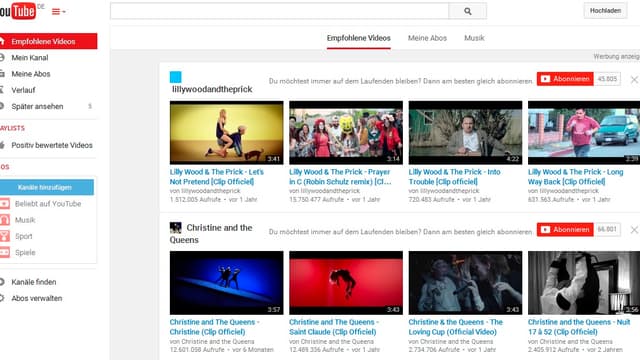The height and width of the screenshot is (360, 640).
Task: Open Positiv bewertete Videos playlist
Action: coord(52,145)
